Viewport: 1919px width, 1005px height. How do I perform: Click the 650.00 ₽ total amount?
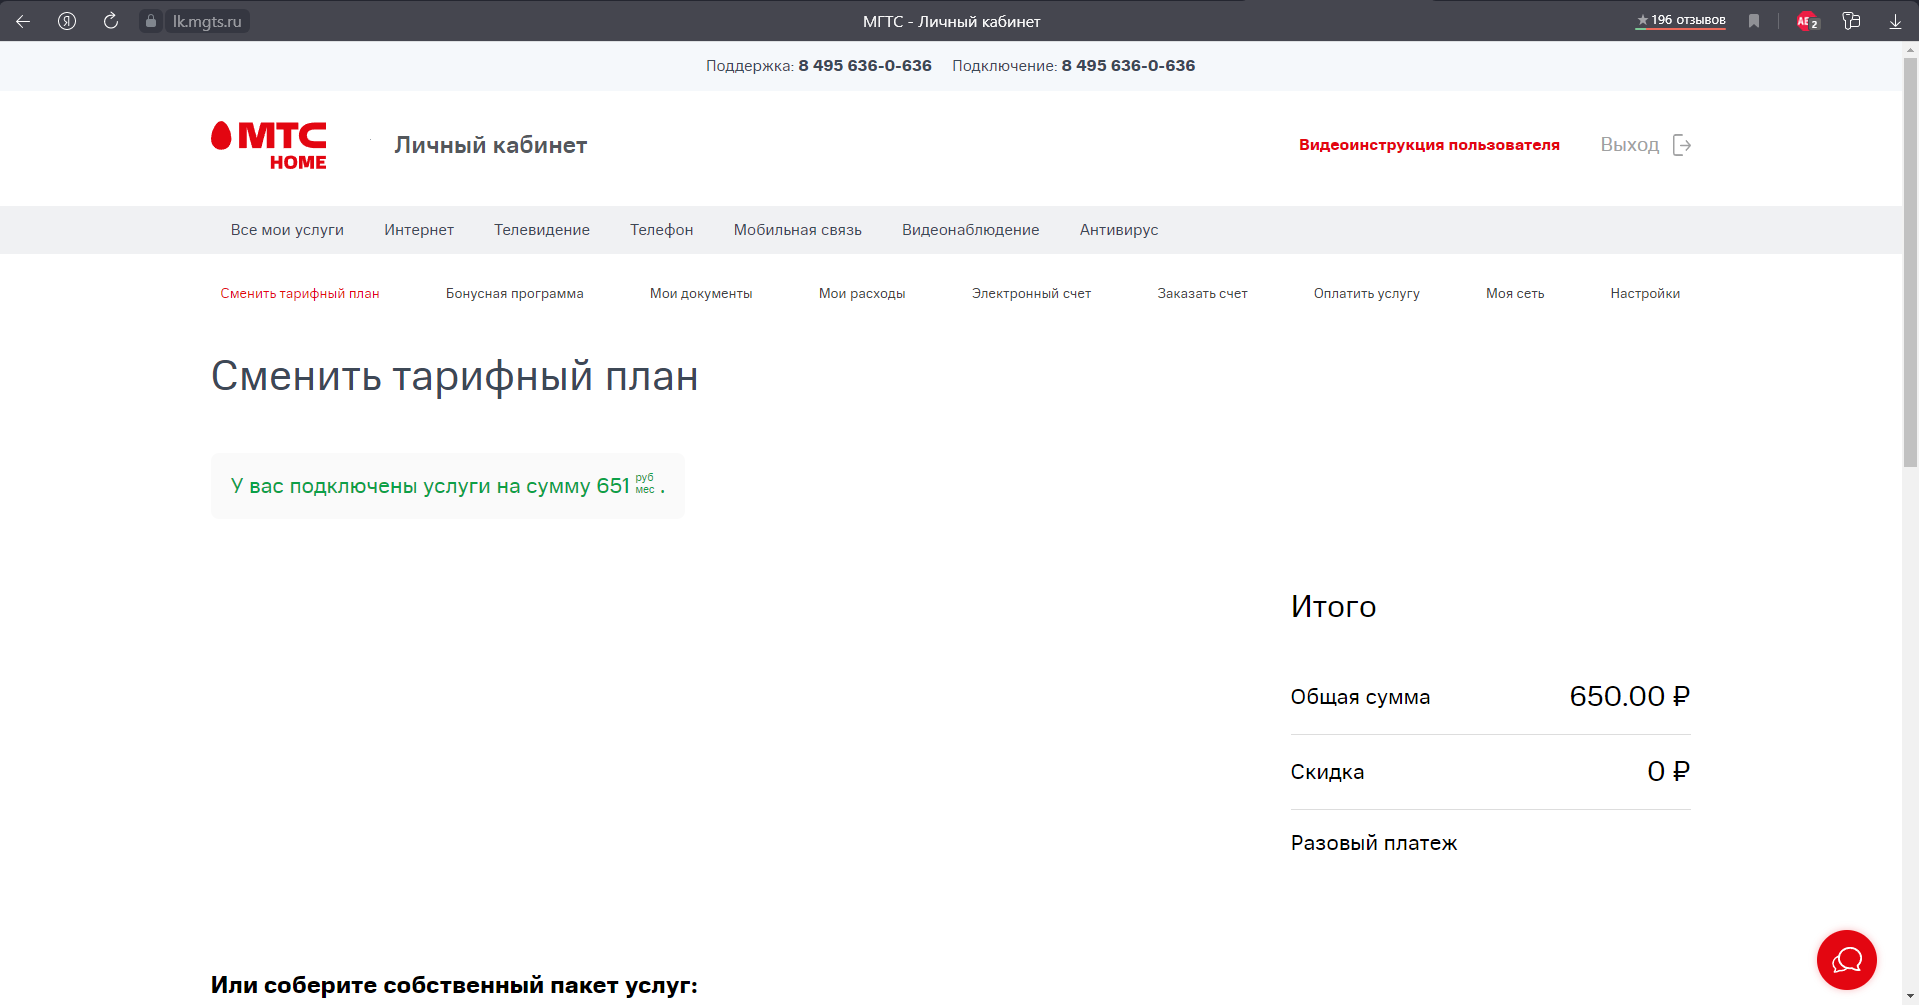(1629, 696)
